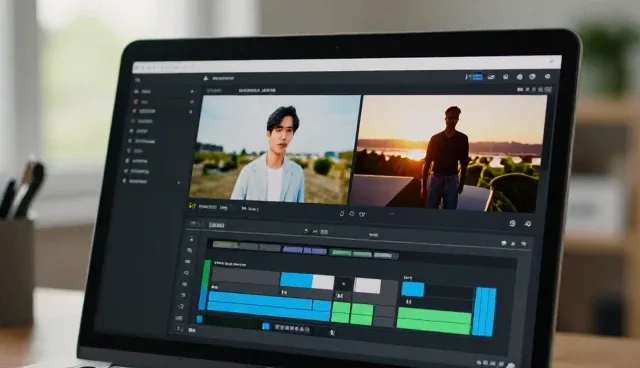
Task: Click the striped blue block at timeline's right end
Action: tap(484, 312)
